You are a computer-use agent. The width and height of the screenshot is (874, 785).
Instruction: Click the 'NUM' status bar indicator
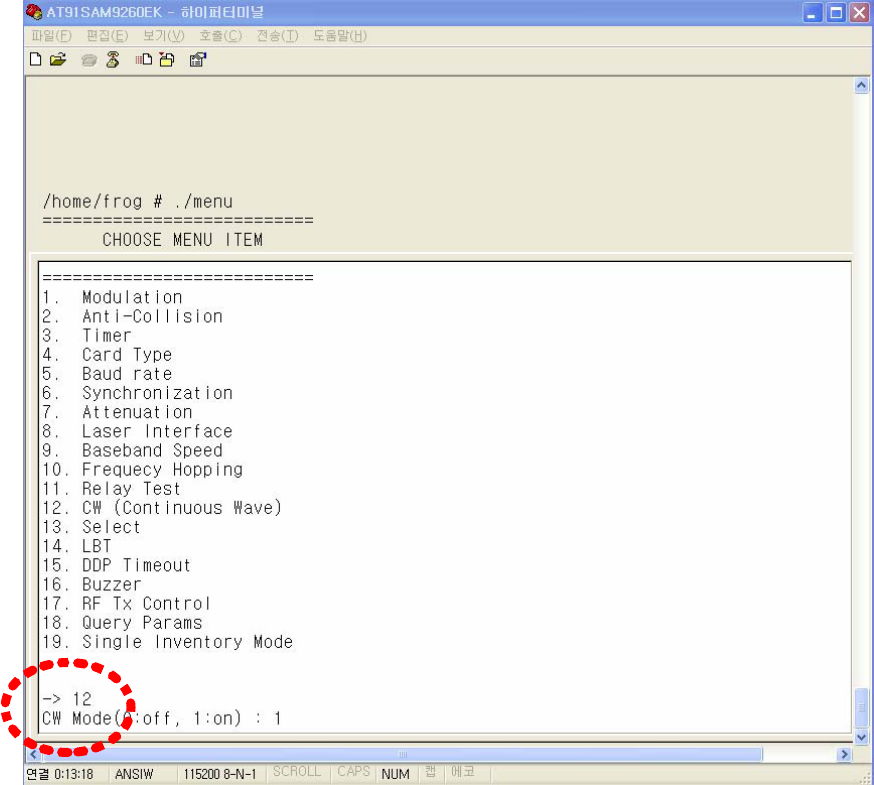pos(396,774)
